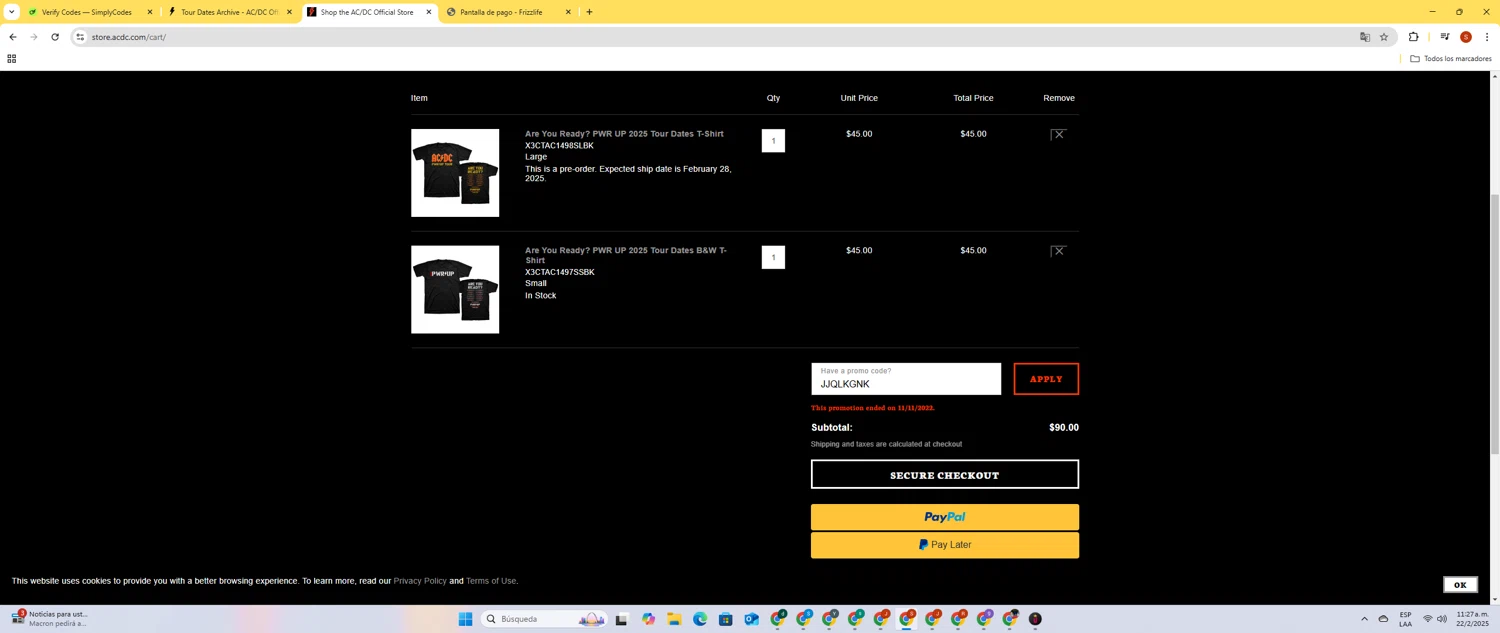Open File Explorer from the taskbar

[x=674, y=619]
